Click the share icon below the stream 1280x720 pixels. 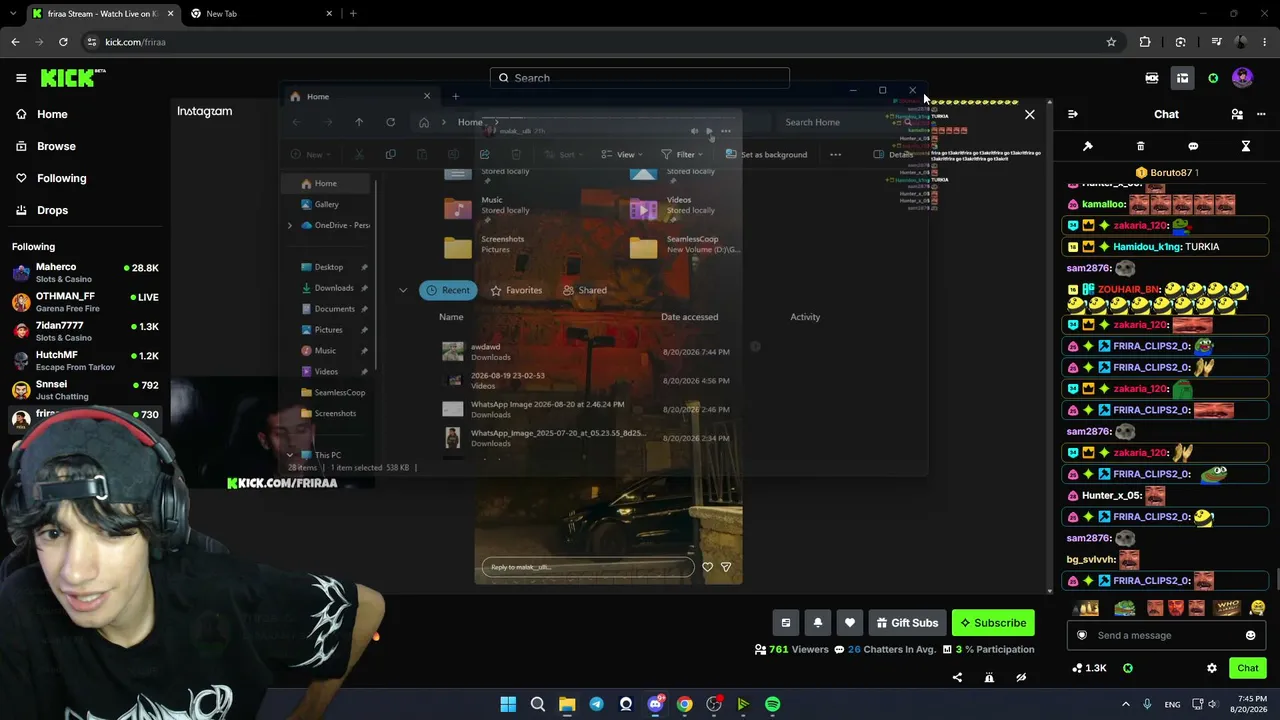click(x=957, y=677)
